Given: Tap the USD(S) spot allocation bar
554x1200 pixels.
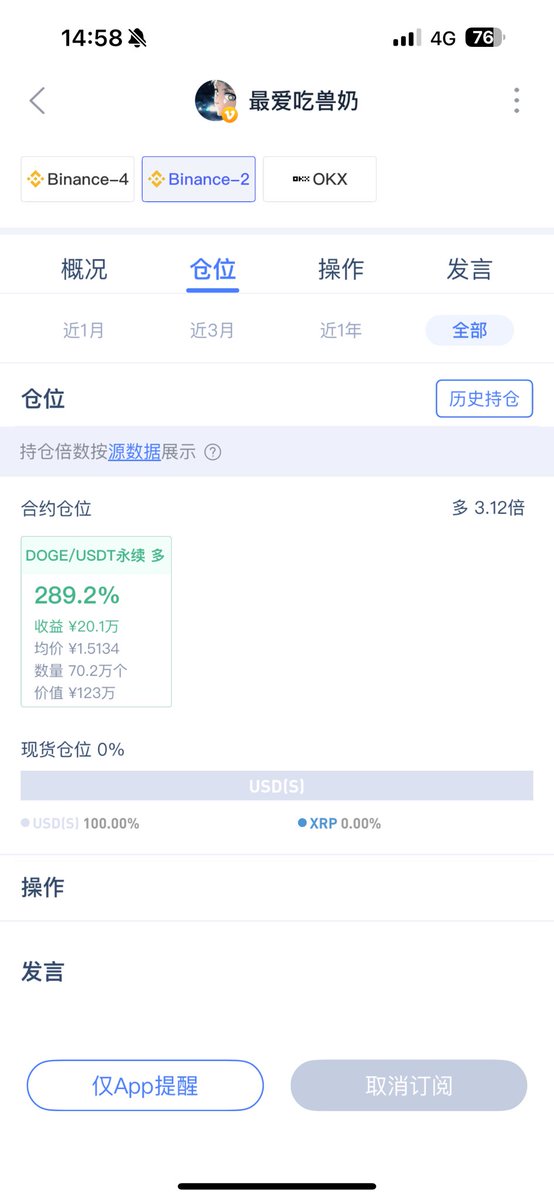Looking at the screenshot, I should (x=277, y=786).
